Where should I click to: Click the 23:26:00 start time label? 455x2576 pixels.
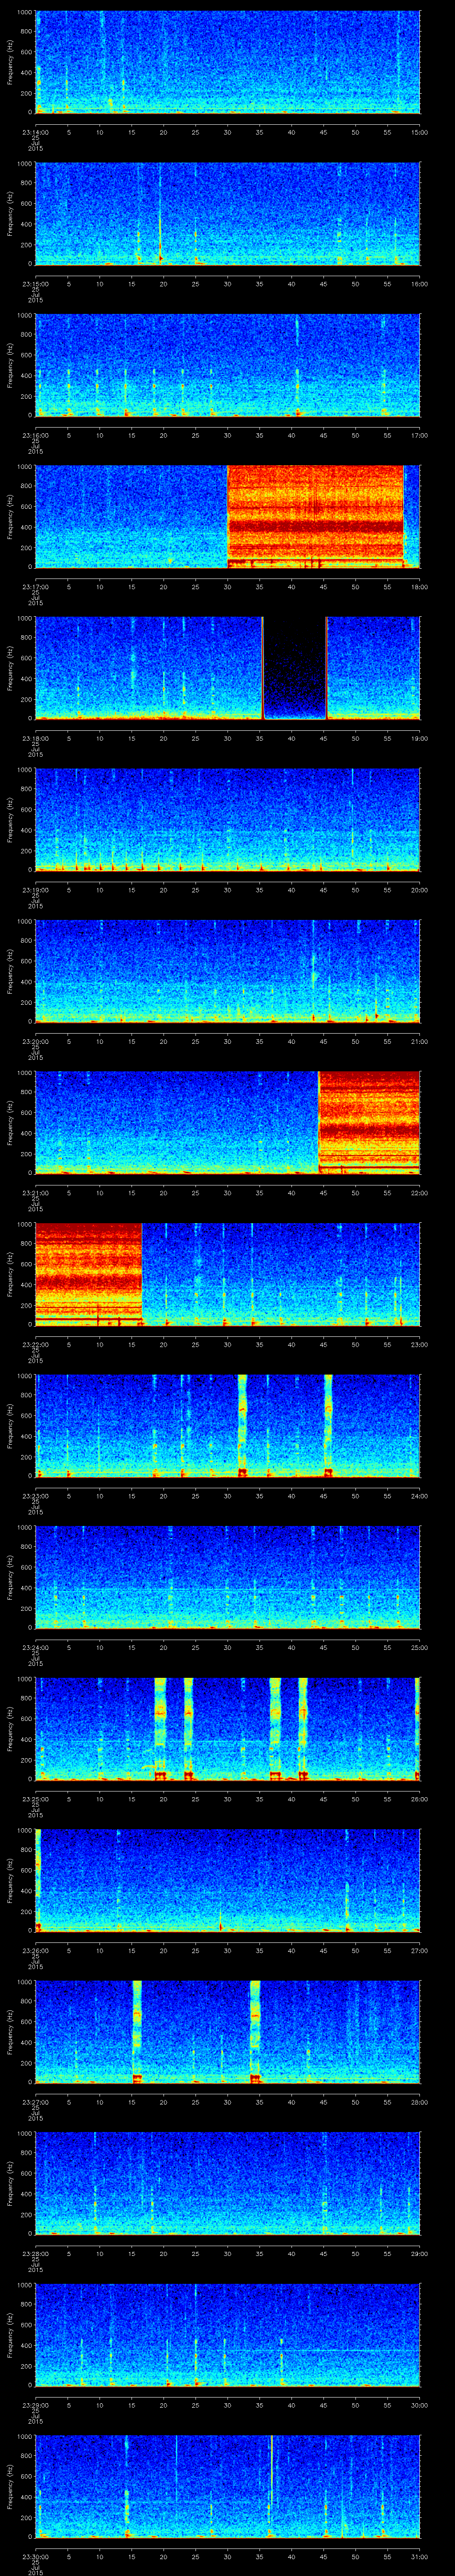coord(35,1950)
